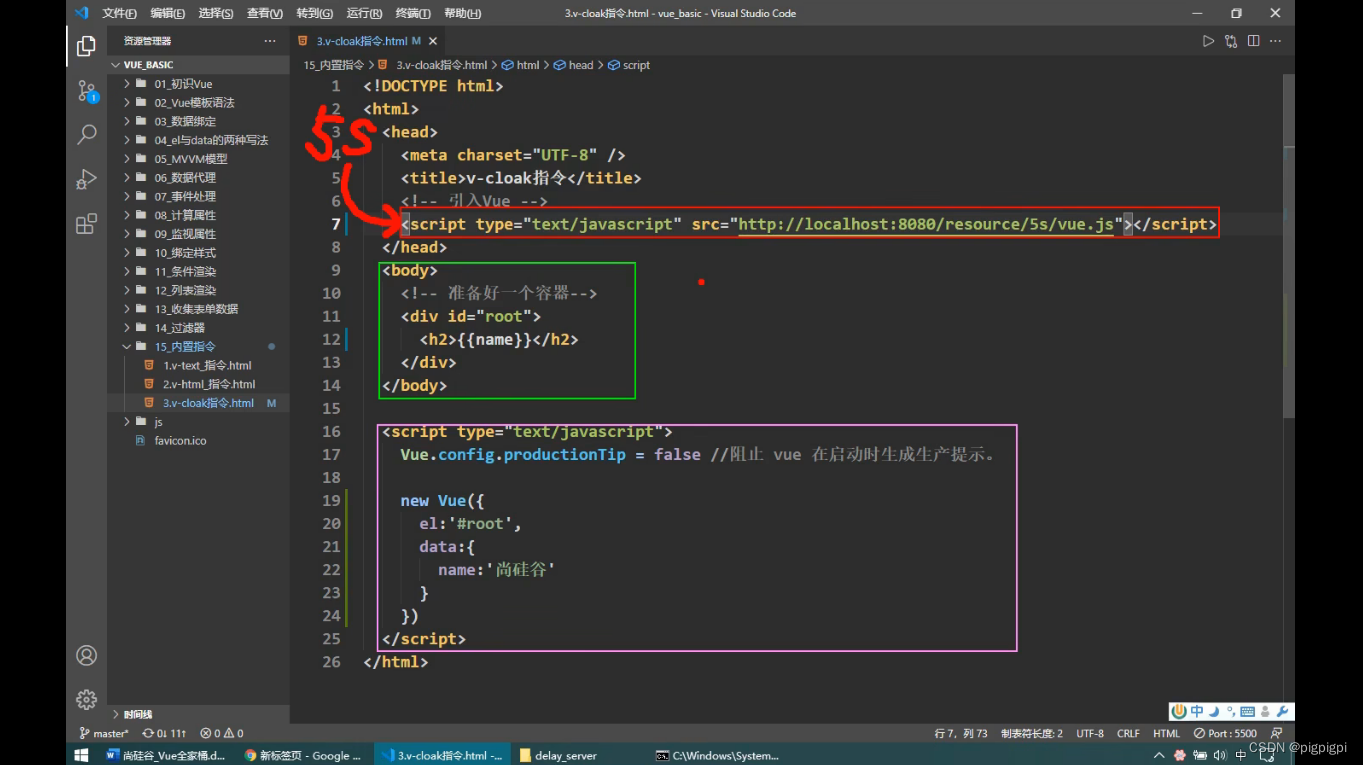Switch to the Word document on taskbar
This screenshot has width=1363, height=765.
[167, 756]
